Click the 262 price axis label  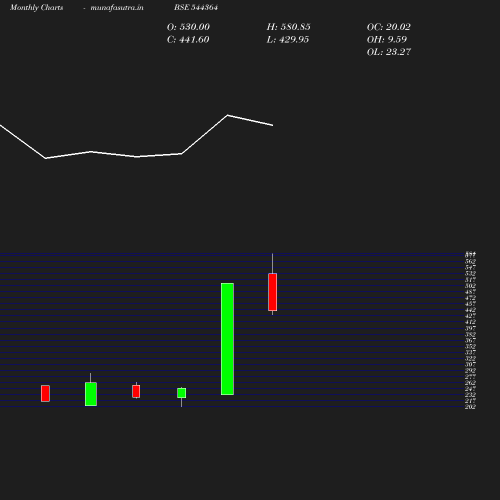click(470, 383)
